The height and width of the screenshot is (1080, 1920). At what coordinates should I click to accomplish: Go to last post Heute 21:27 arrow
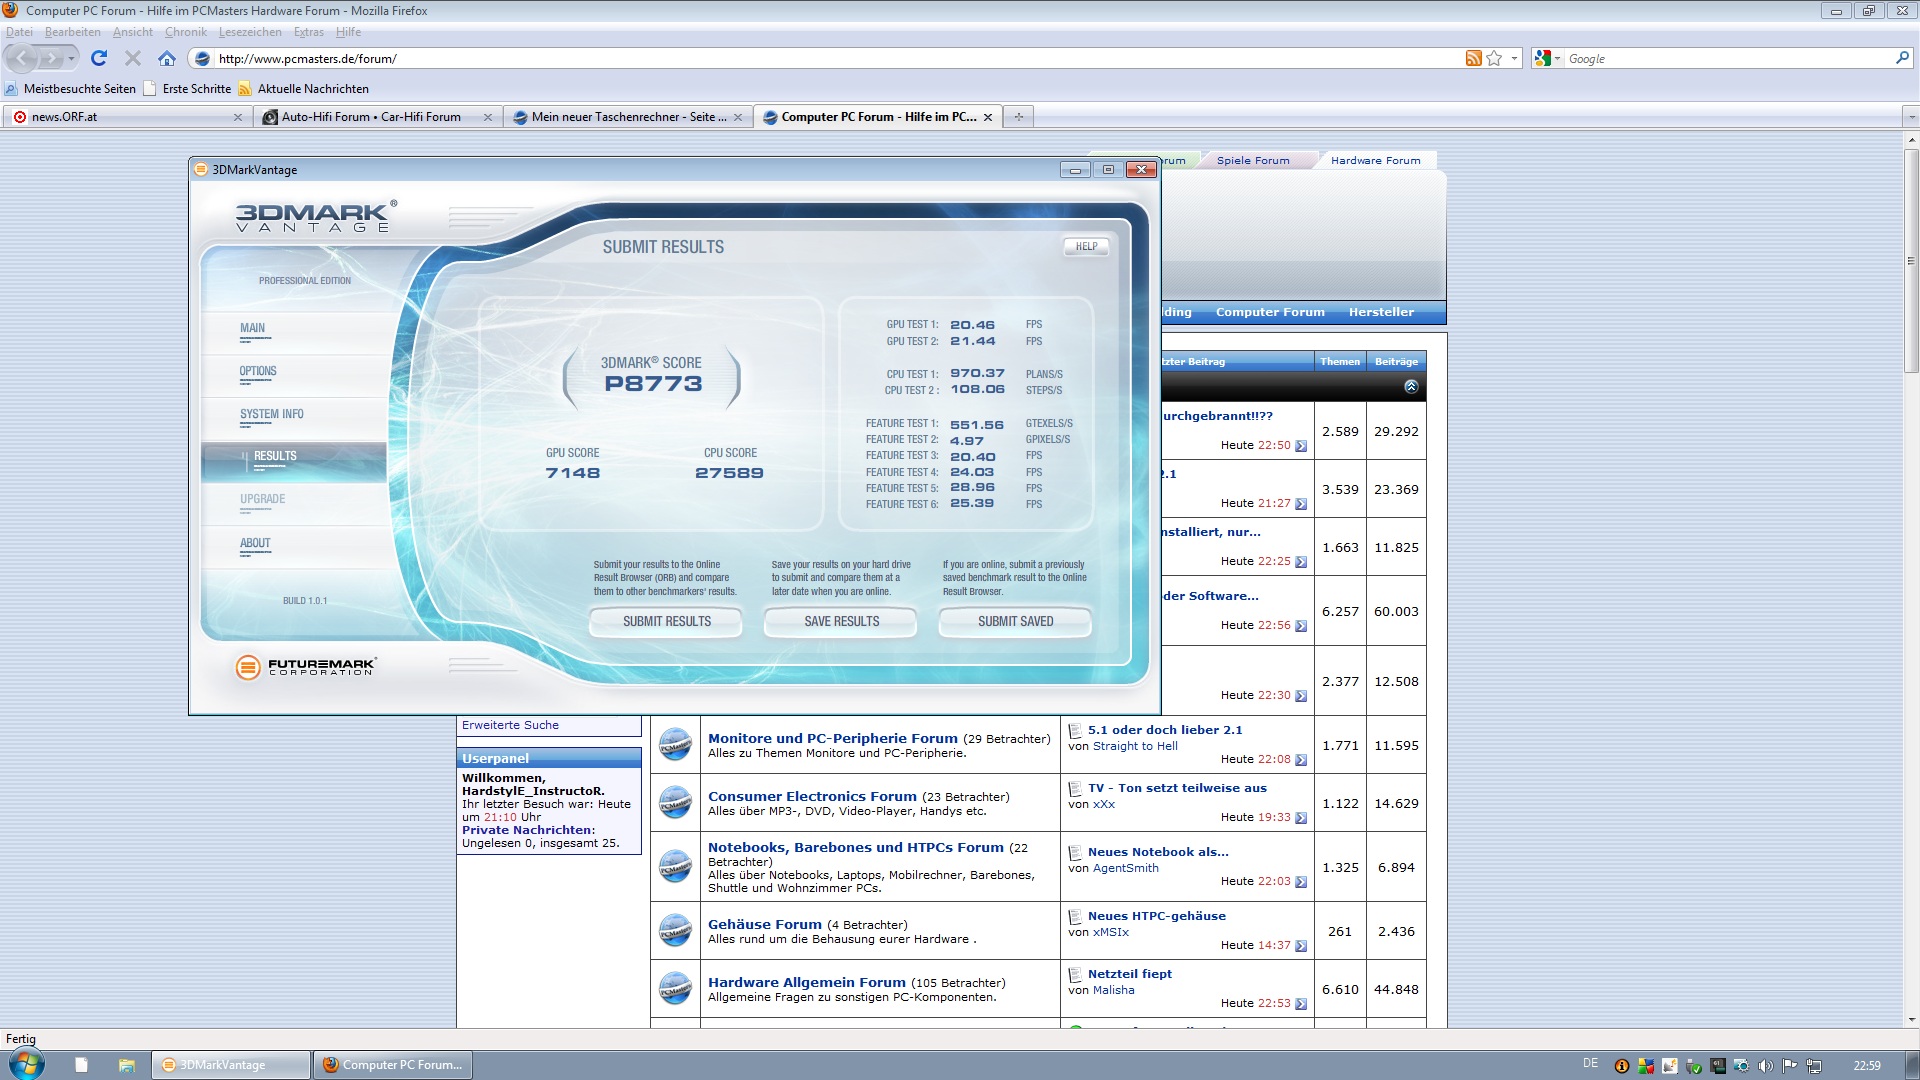(x=1301, y=504)
